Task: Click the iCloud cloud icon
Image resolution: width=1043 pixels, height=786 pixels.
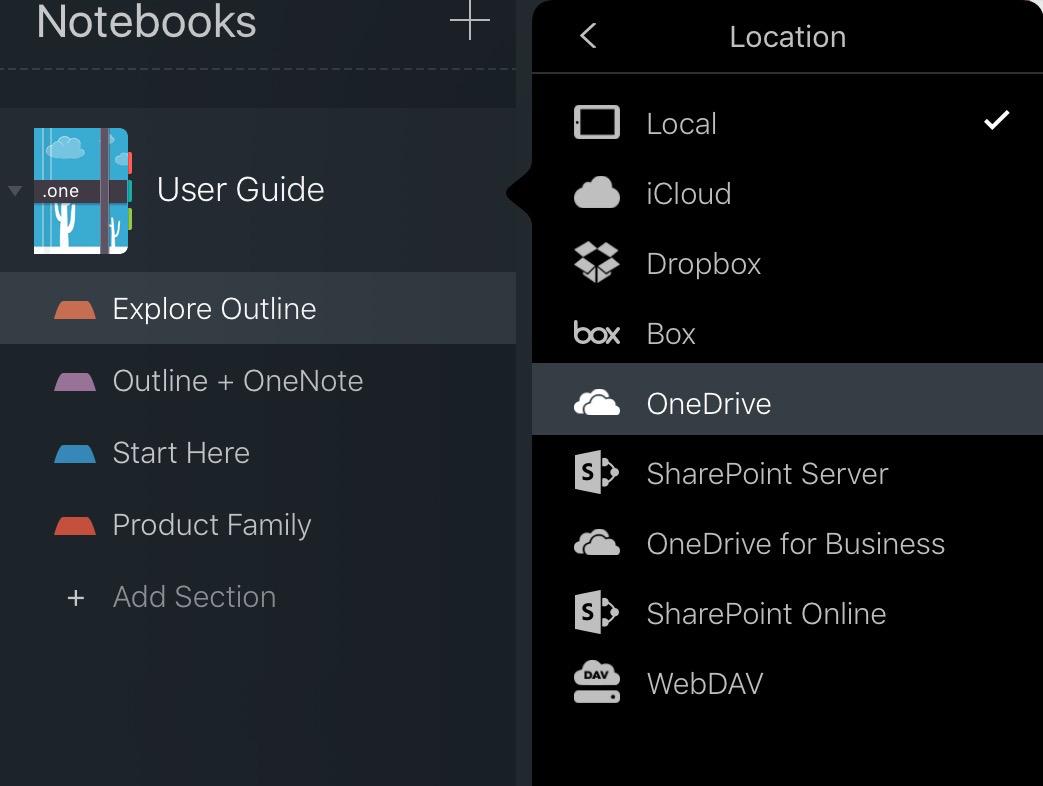Action: coord(597,193)
